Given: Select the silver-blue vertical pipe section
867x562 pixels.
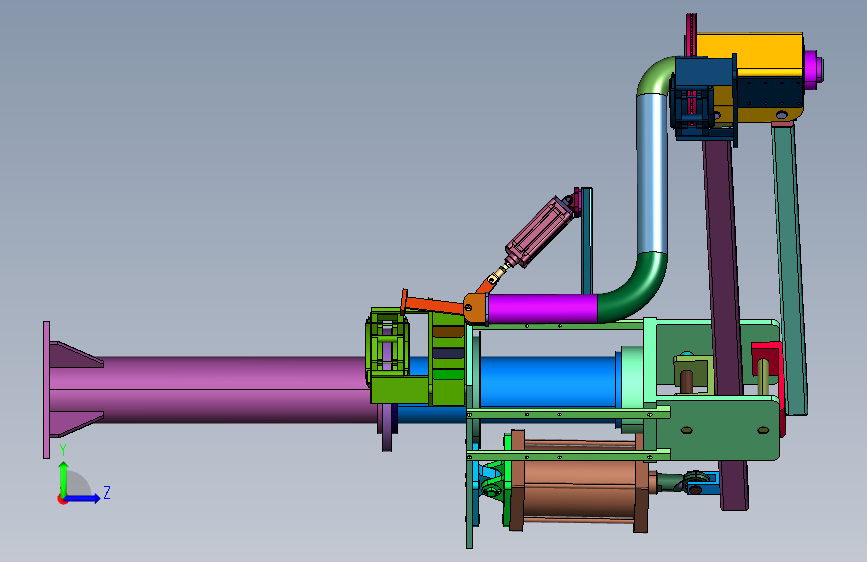Looking at the screenshot, I should [x=652, y=174].
